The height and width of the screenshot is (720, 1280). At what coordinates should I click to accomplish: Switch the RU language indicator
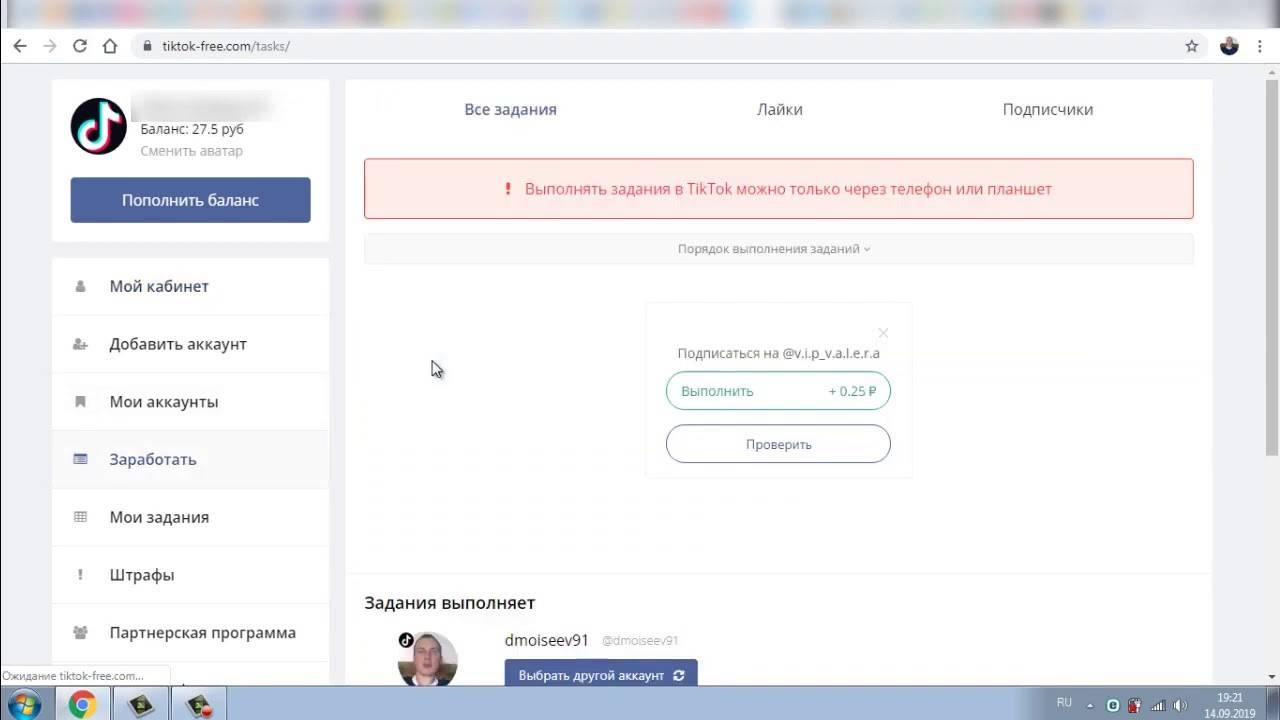point(1064,703)
